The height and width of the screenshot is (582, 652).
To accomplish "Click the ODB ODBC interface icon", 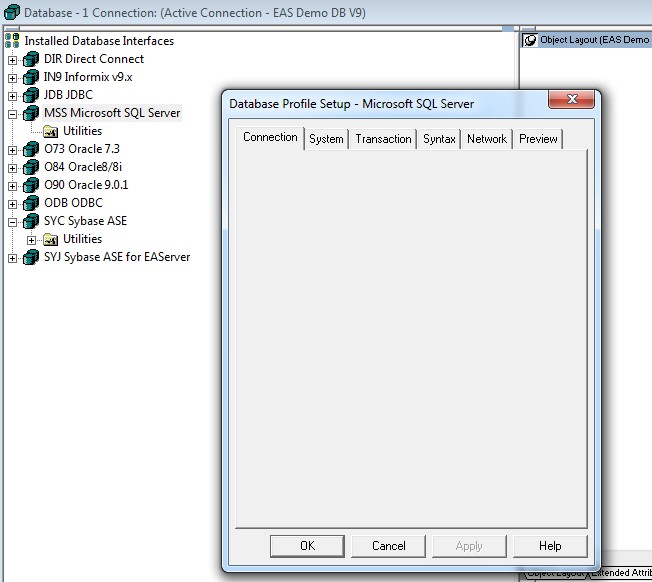I will click(x=31, y=203).
